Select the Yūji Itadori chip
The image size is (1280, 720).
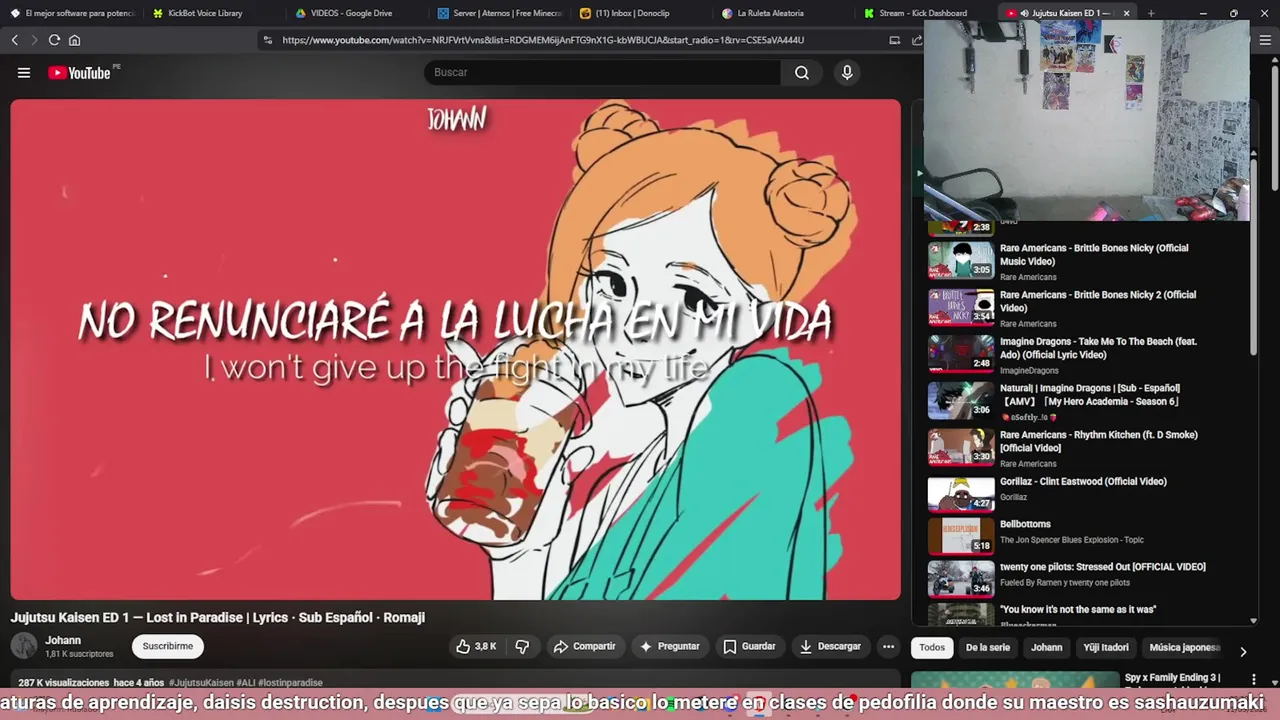pos(1106,648)
